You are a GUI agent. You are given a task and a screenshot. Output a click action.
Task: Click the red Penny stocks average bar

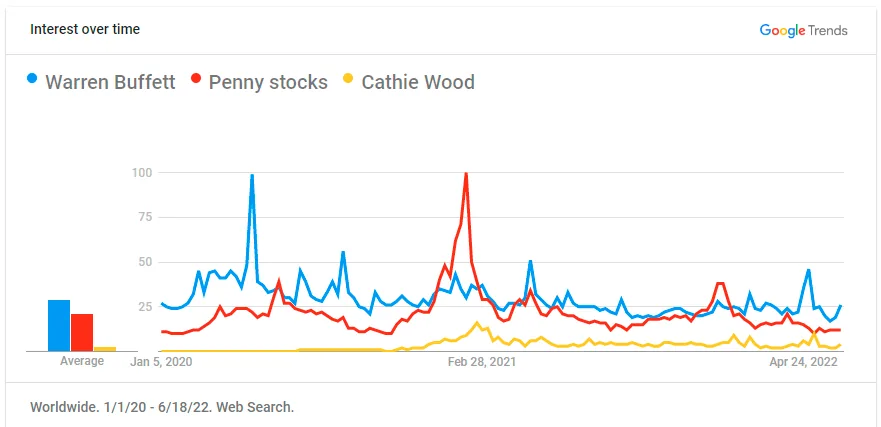point(82,333)
